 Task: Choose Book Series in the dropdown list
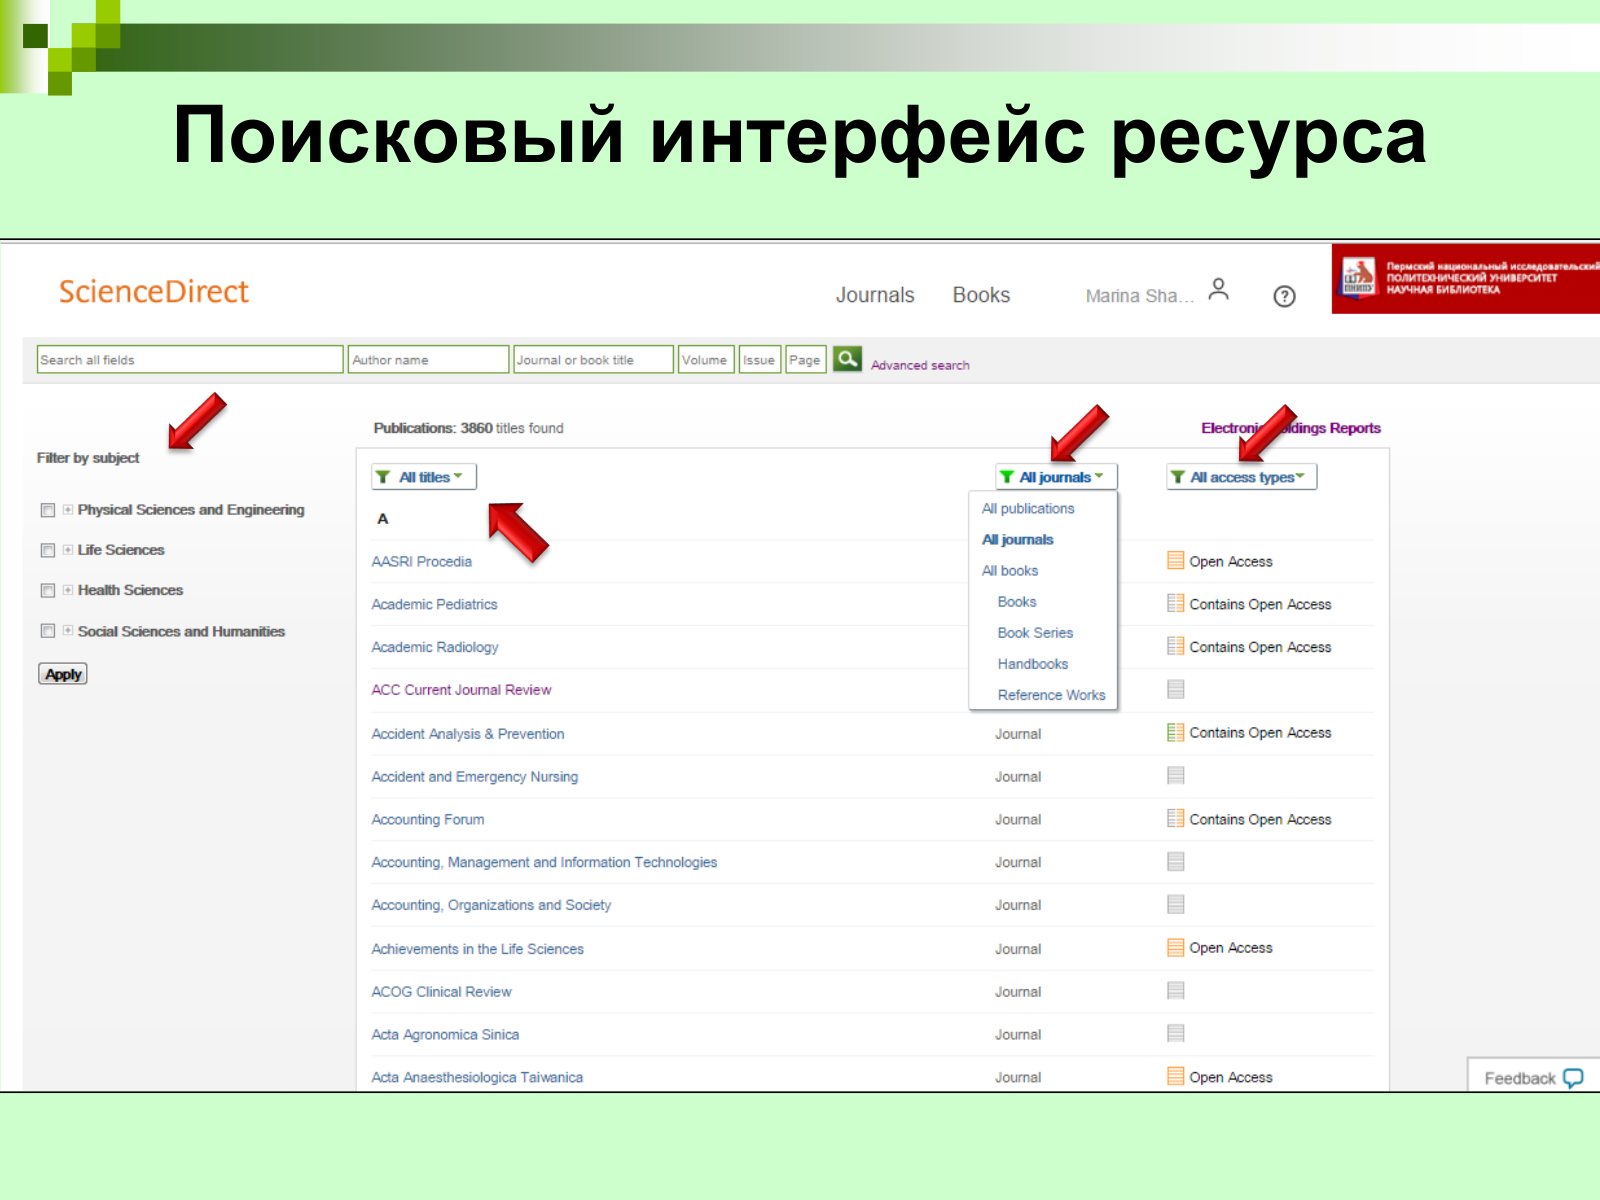(x=1035, y=632)
